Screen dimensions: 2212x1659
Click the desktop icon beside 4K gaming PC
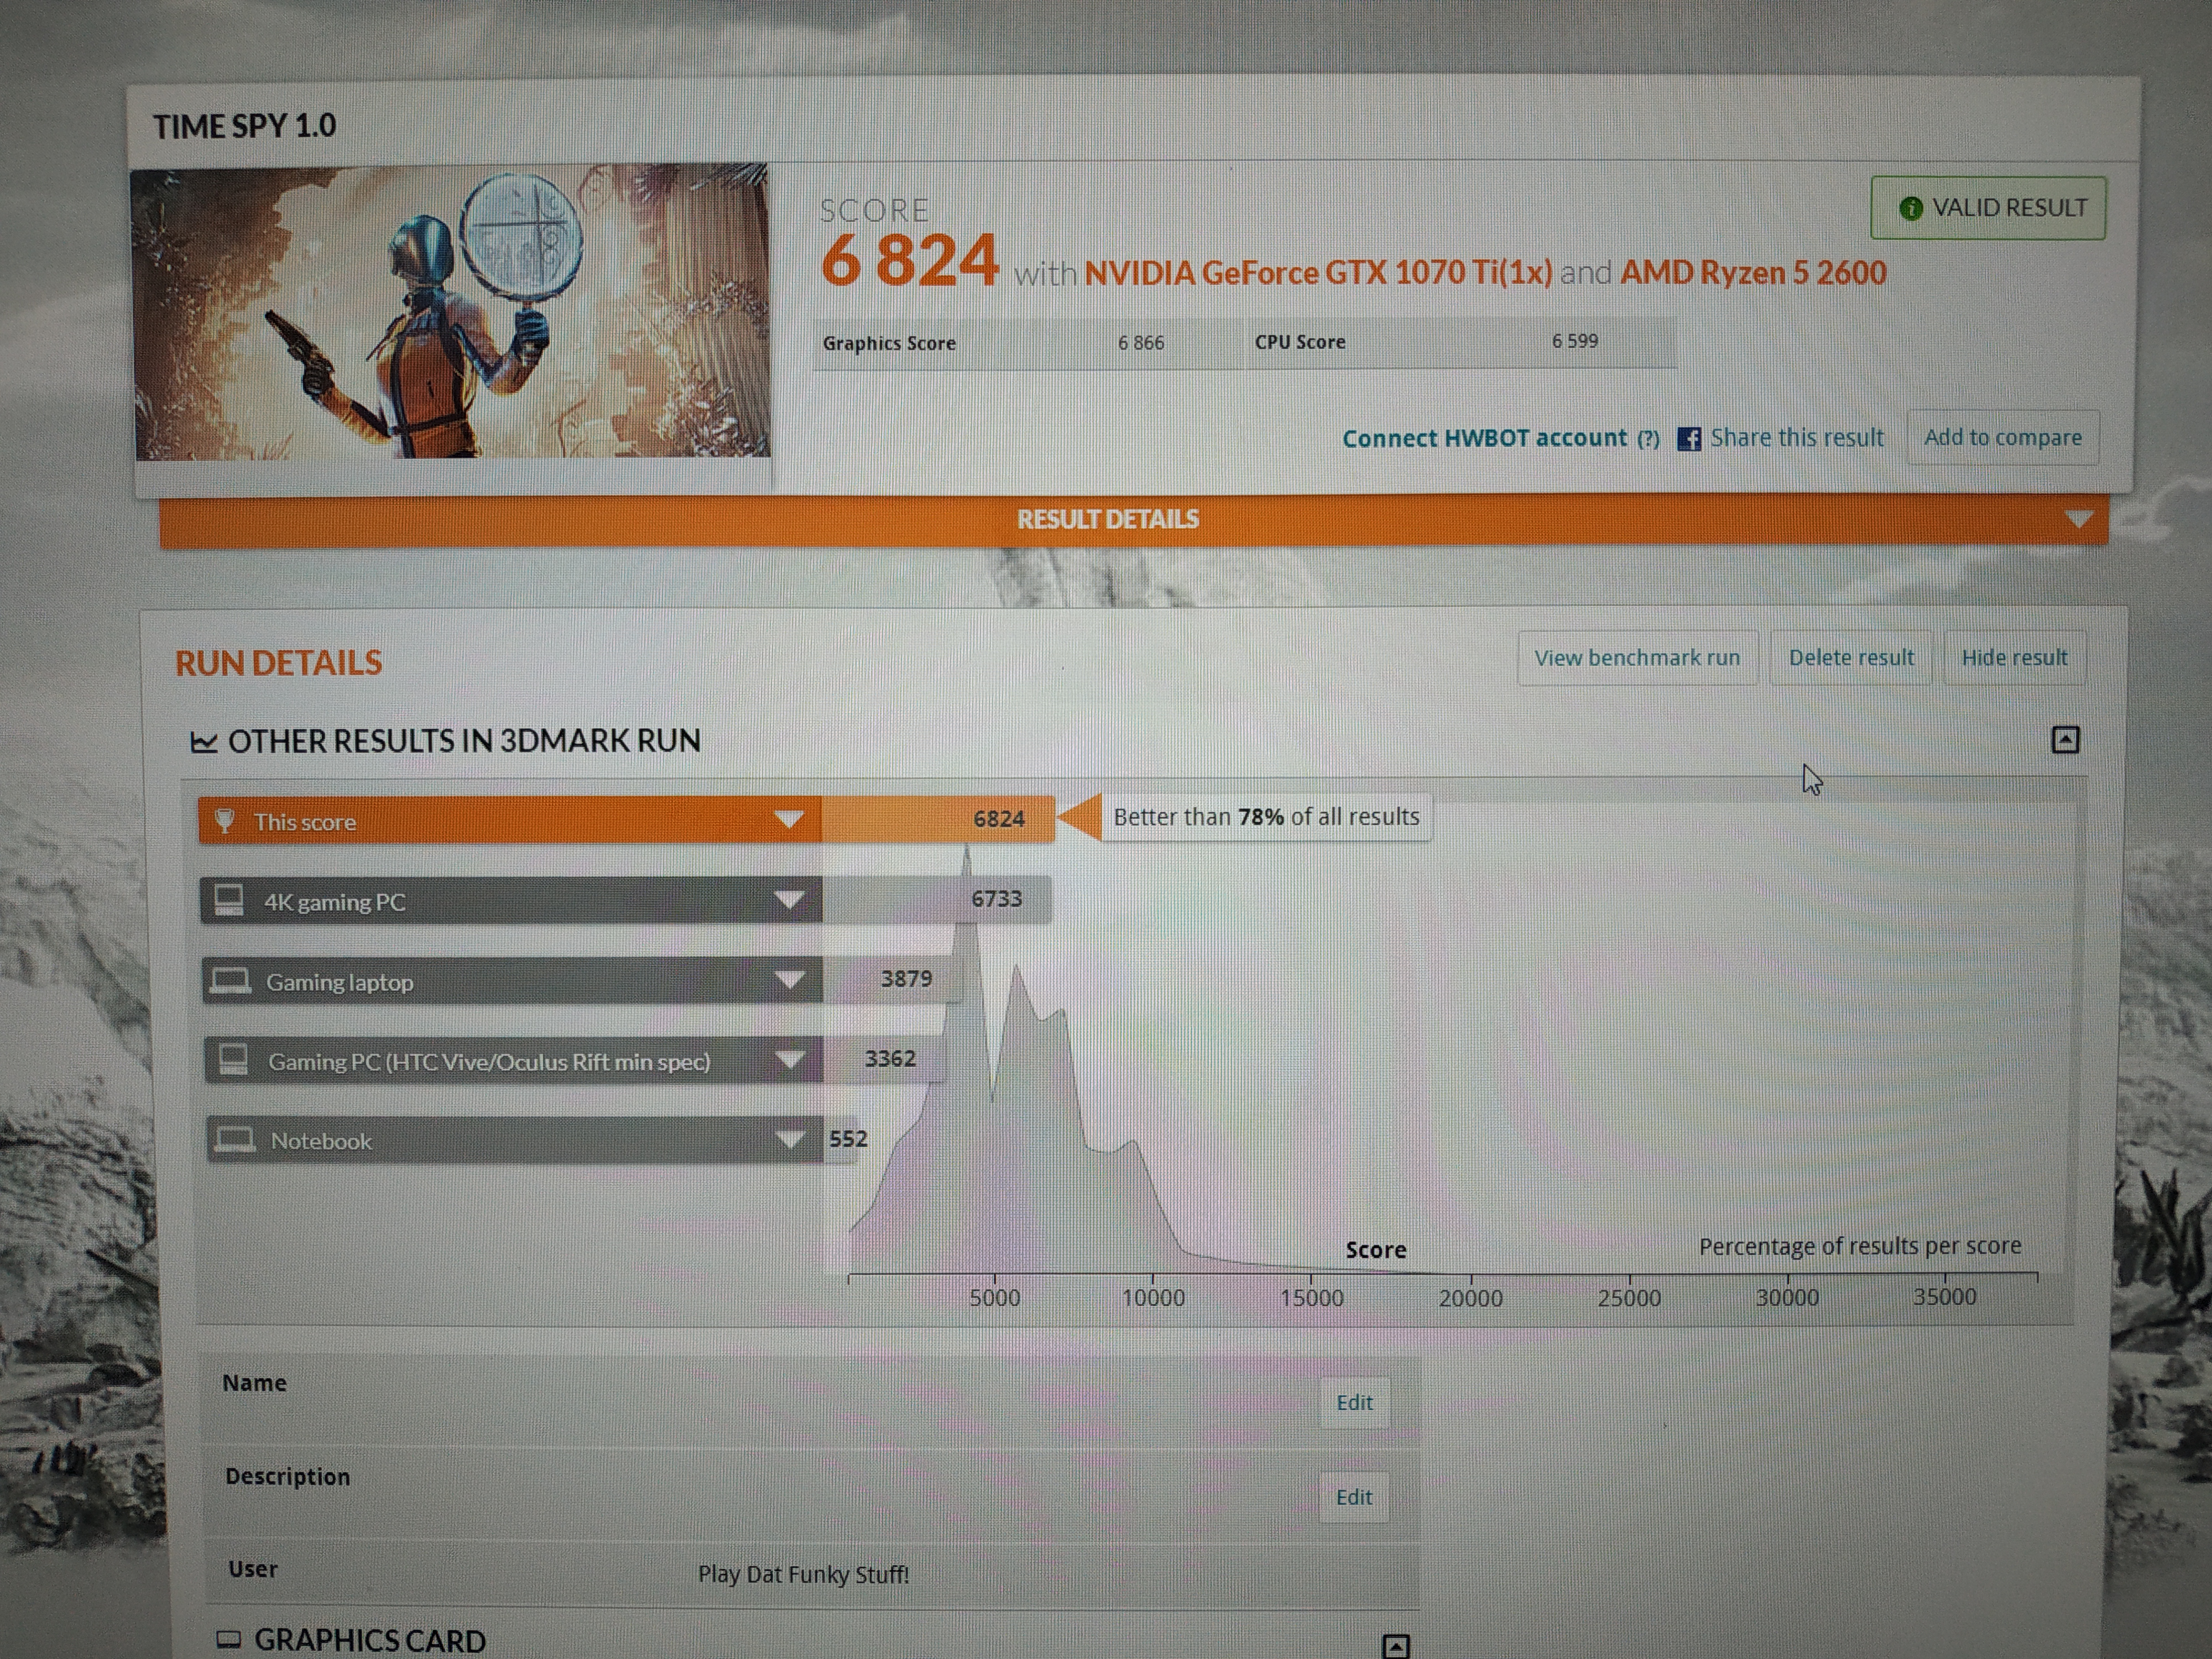point(229,900)
